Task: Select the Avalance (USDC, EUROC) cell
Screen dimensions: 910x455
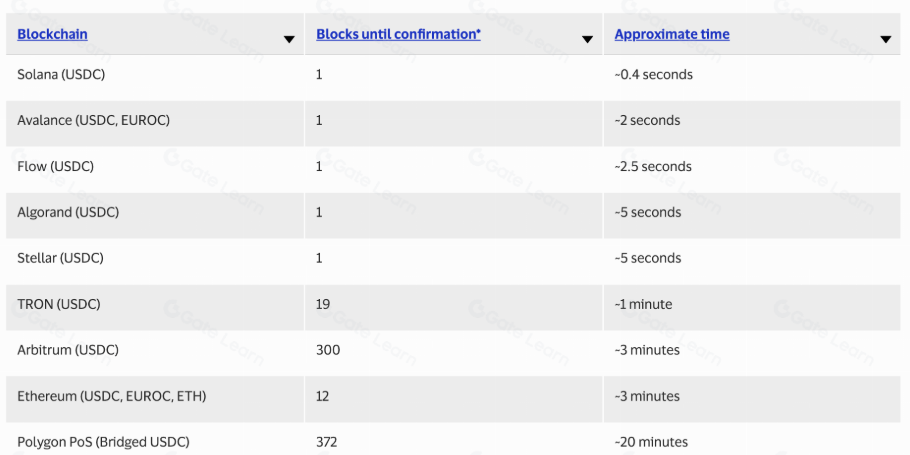Action: click(x=93, y=120)
